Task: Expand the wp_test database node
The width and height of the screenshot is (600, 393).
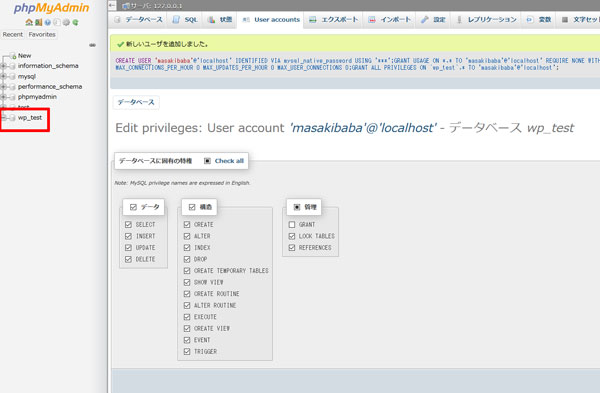Action: [x=3, y=118]
